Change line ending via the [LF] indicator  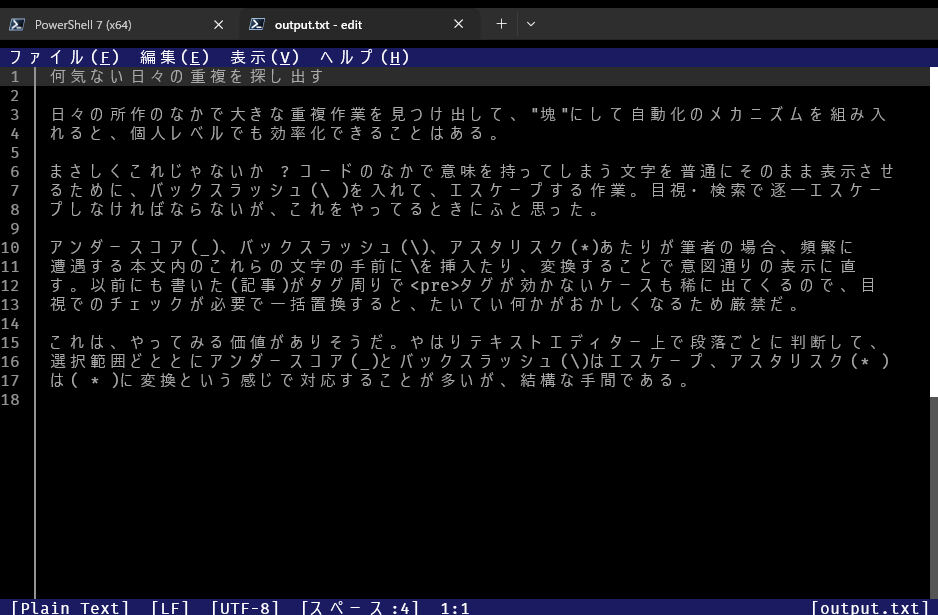[x=170, y=608]
